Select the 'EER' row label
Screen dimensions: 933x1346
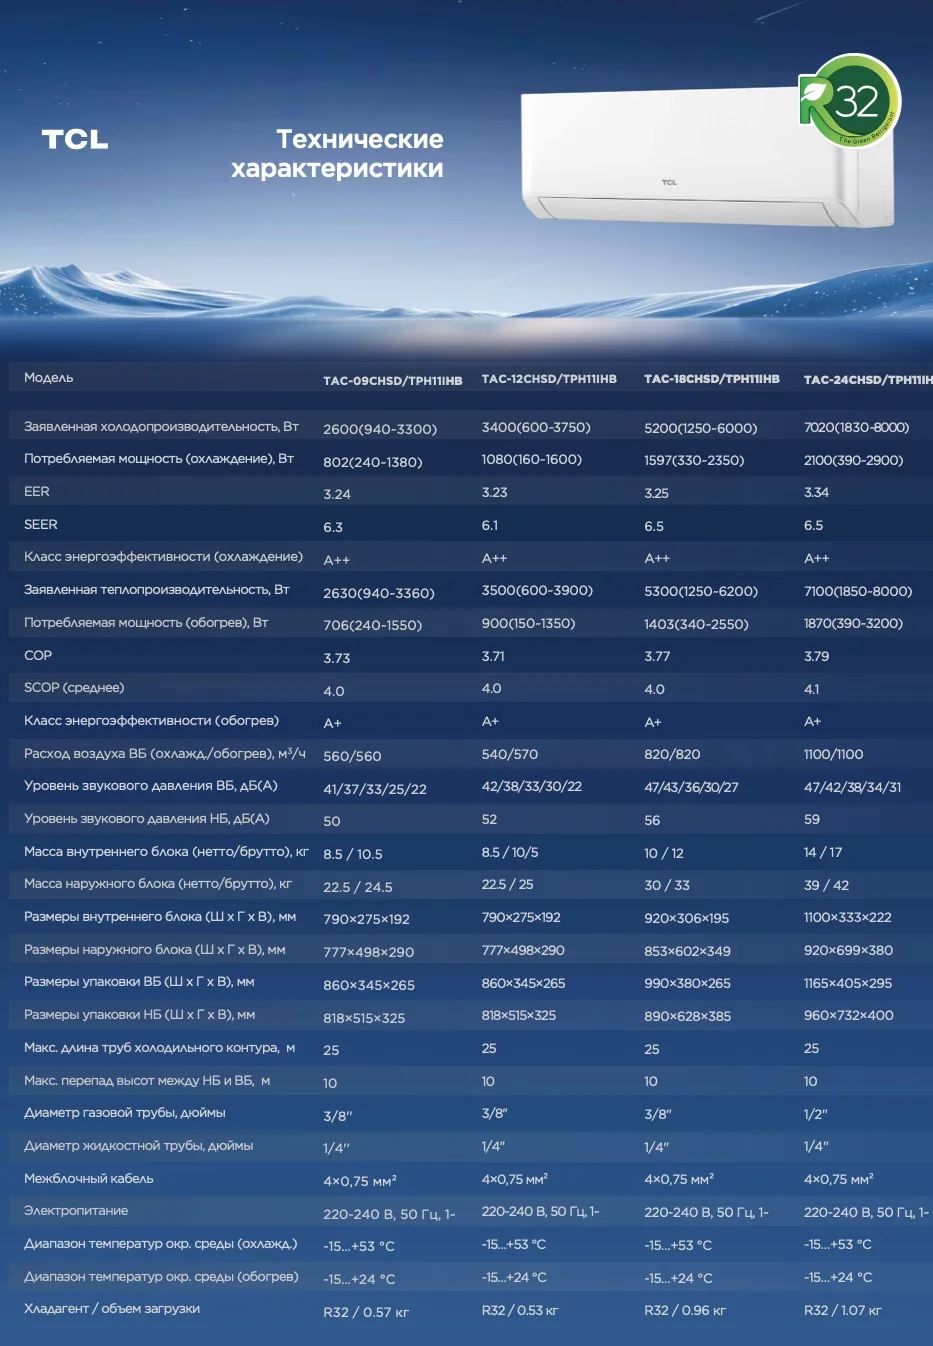37,492
